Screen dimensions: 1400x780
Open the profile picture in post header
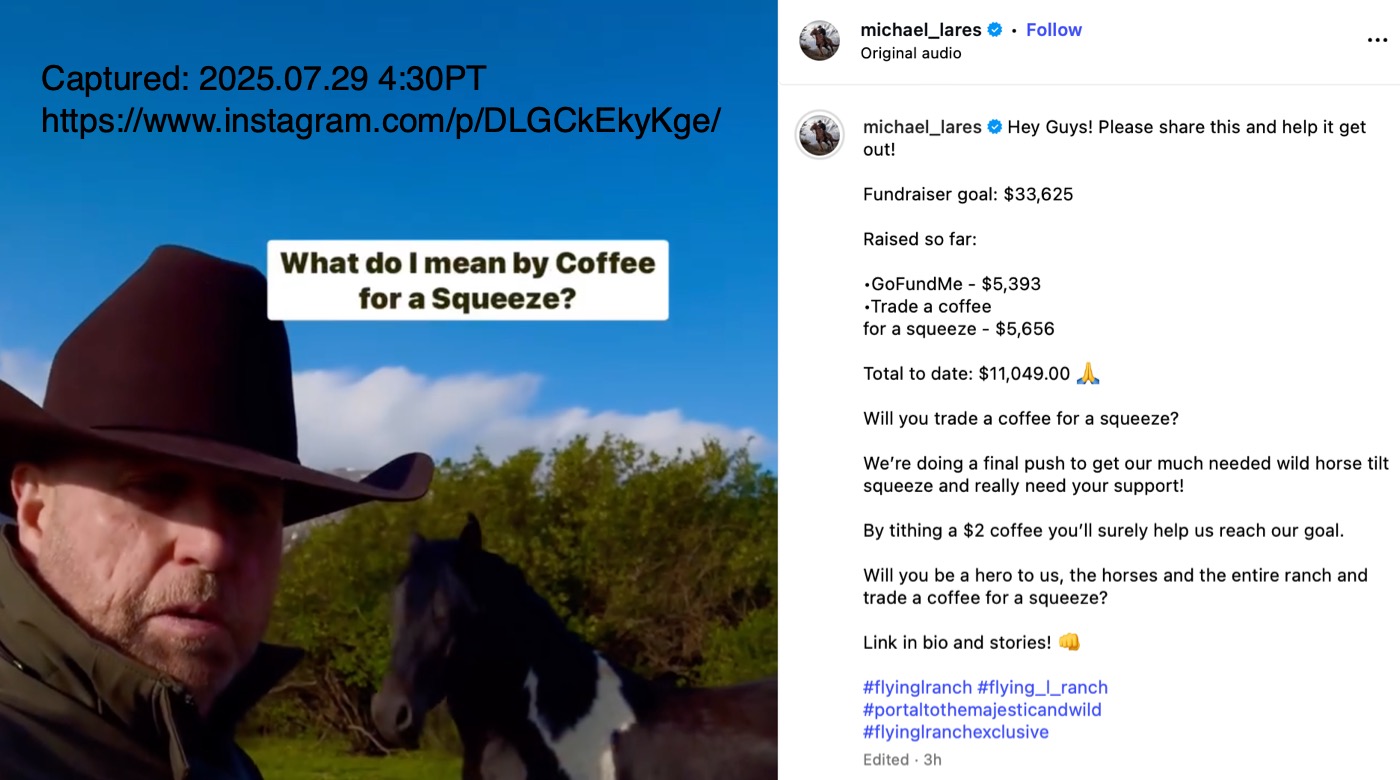click(819, 40)
